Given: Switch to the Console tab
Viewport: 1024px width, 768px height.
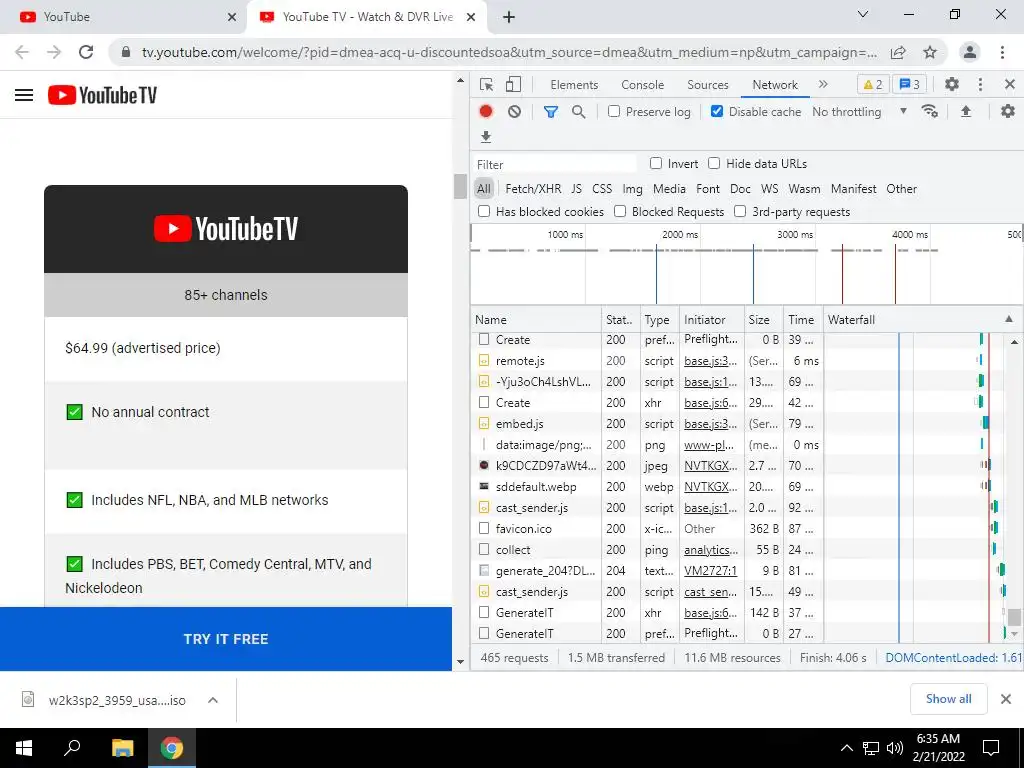Looking at the screenshot, I should click(643, 84).
